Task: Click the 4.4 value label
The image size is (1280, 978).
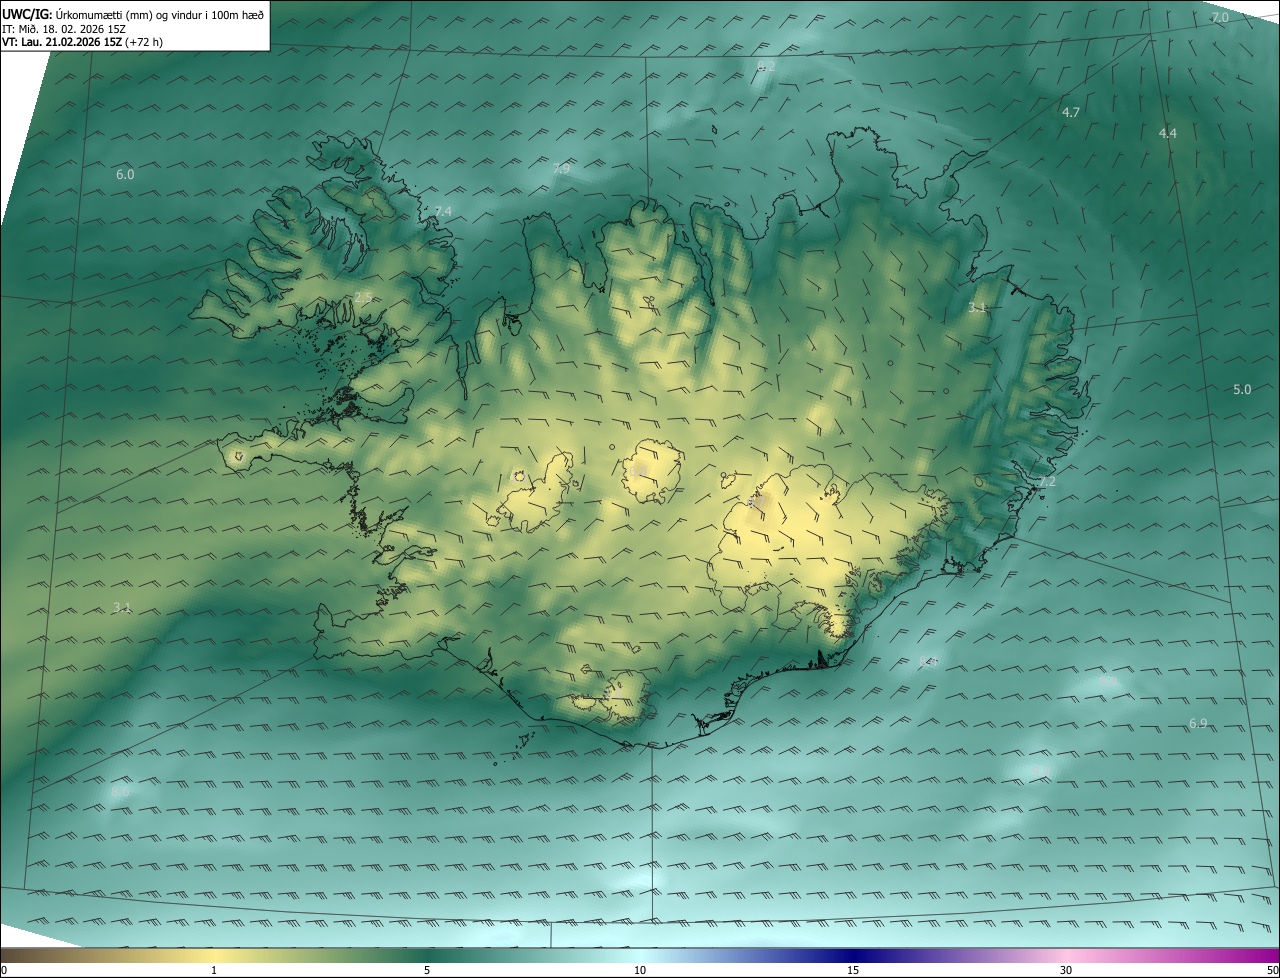Action: [1167, 133]
